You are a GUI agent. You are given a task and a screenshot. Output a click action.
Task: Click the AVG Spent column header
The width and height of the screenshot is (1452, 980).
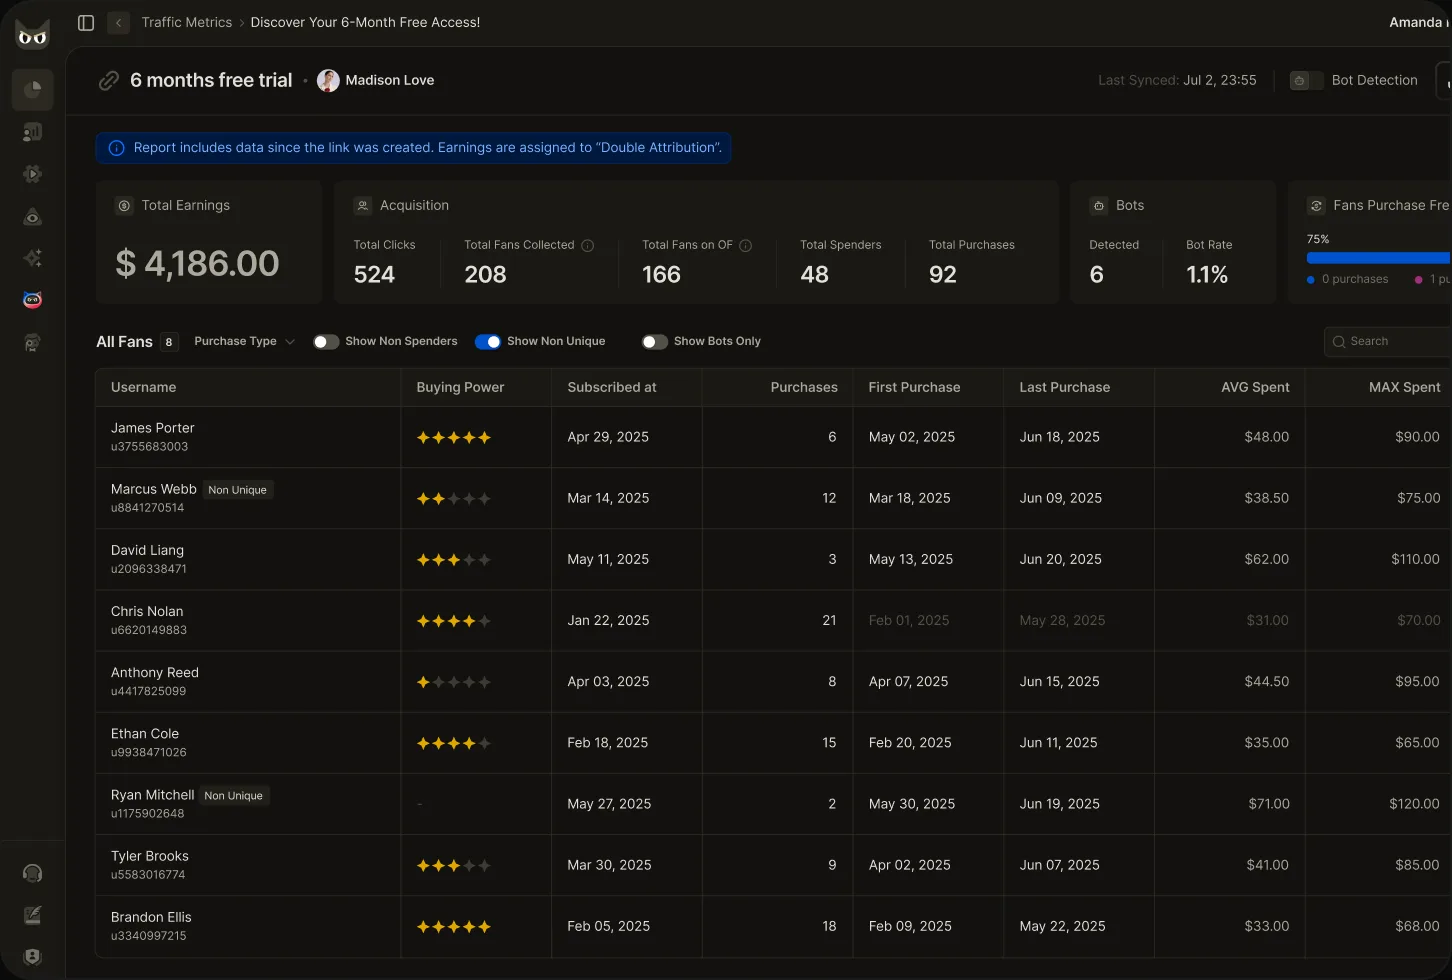pos(1255,387)
